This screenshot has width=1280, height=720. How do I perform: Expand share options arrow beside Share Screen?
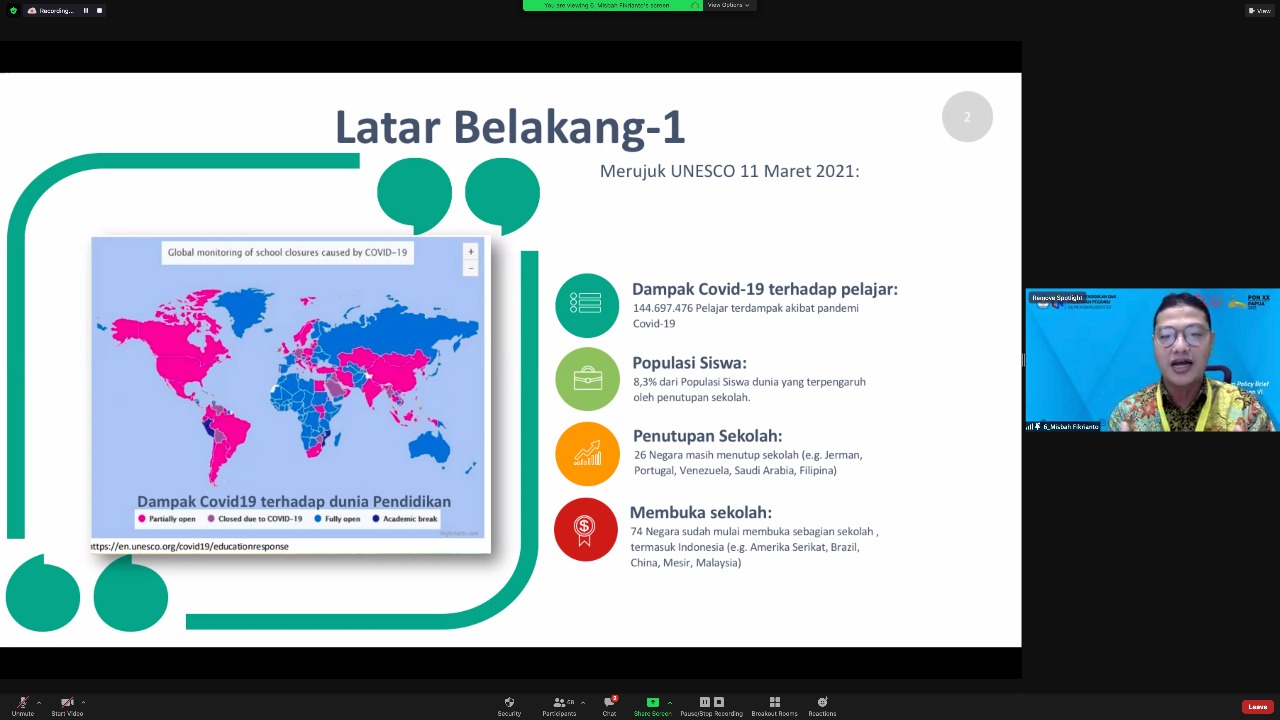tap(669, 702)
